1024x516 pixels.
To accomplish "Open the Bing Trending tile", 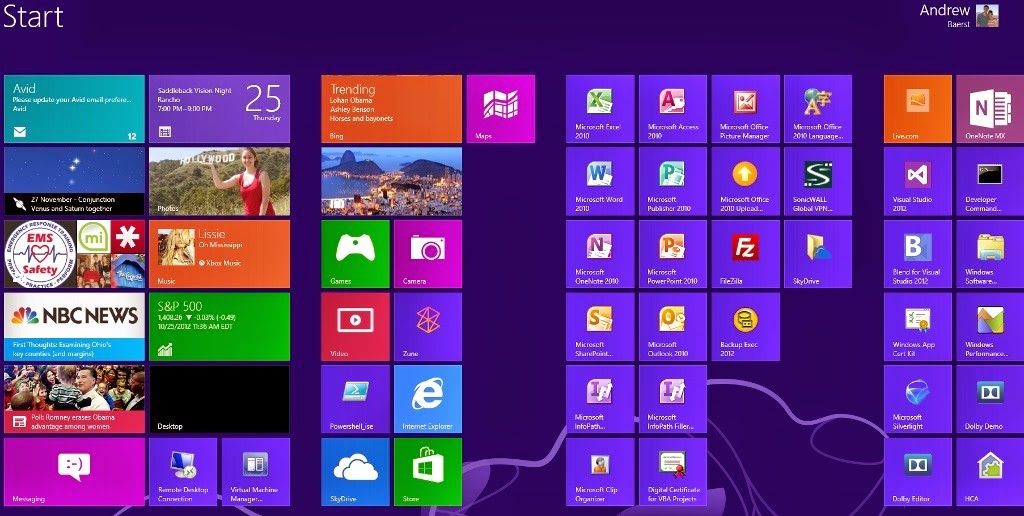I will [391, 109].
